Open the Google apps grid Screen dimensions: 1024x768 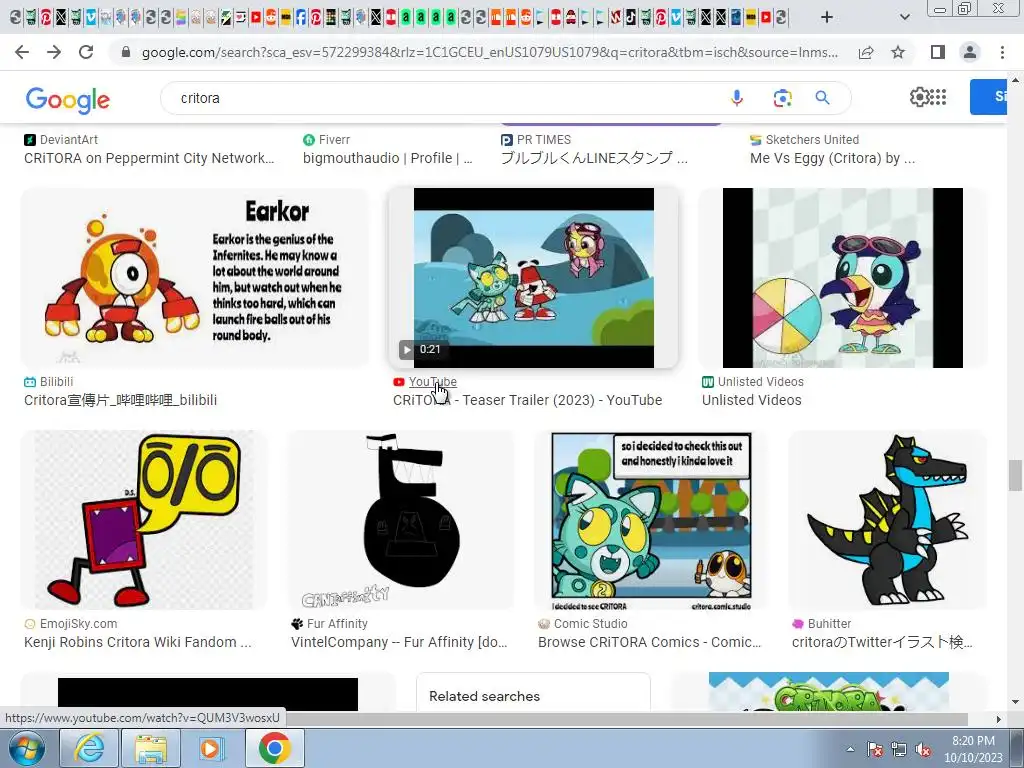938,97
